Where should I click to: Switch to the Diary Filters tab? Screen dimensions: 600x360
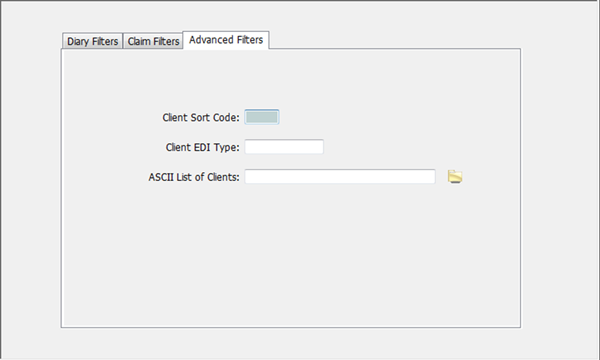pyautogui.click(x=92, y=41)
